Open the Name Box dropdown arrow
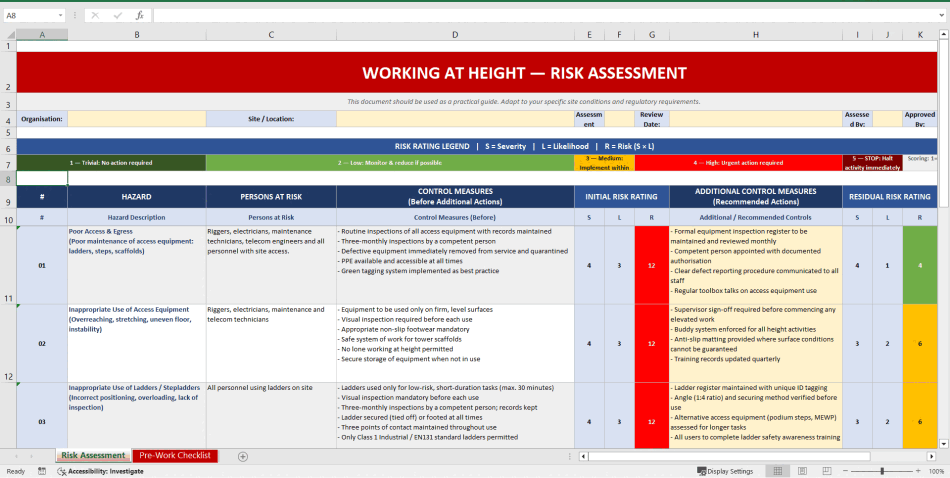 (62, 16)
